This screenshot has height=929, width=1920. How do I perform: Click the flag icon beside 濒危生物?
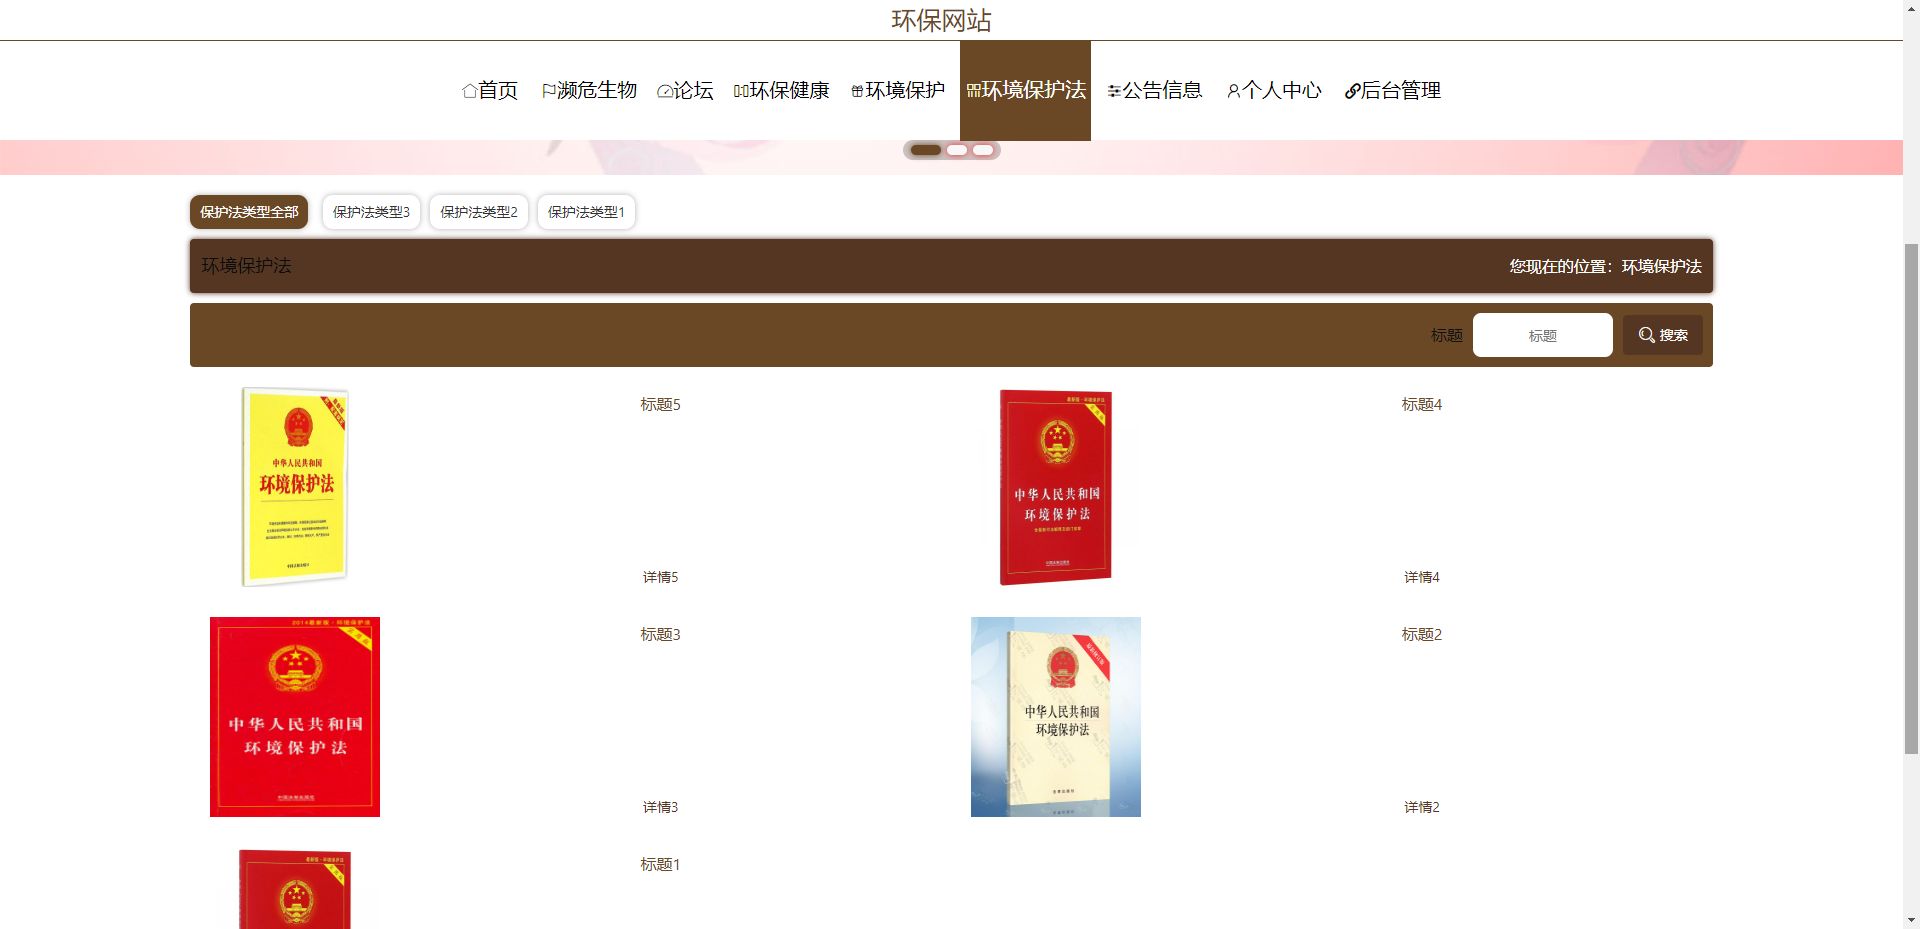pos(549,91)
